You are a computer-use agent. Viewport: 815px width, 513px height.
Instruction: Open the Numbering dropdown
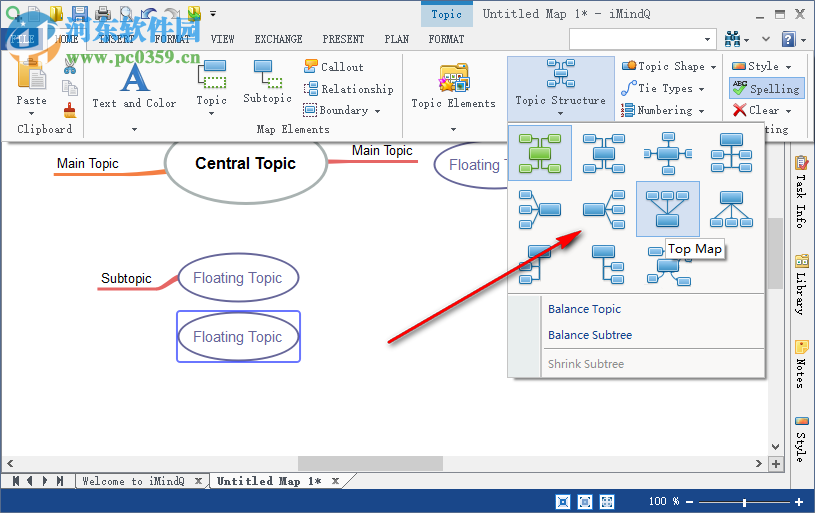click(702, 111)
